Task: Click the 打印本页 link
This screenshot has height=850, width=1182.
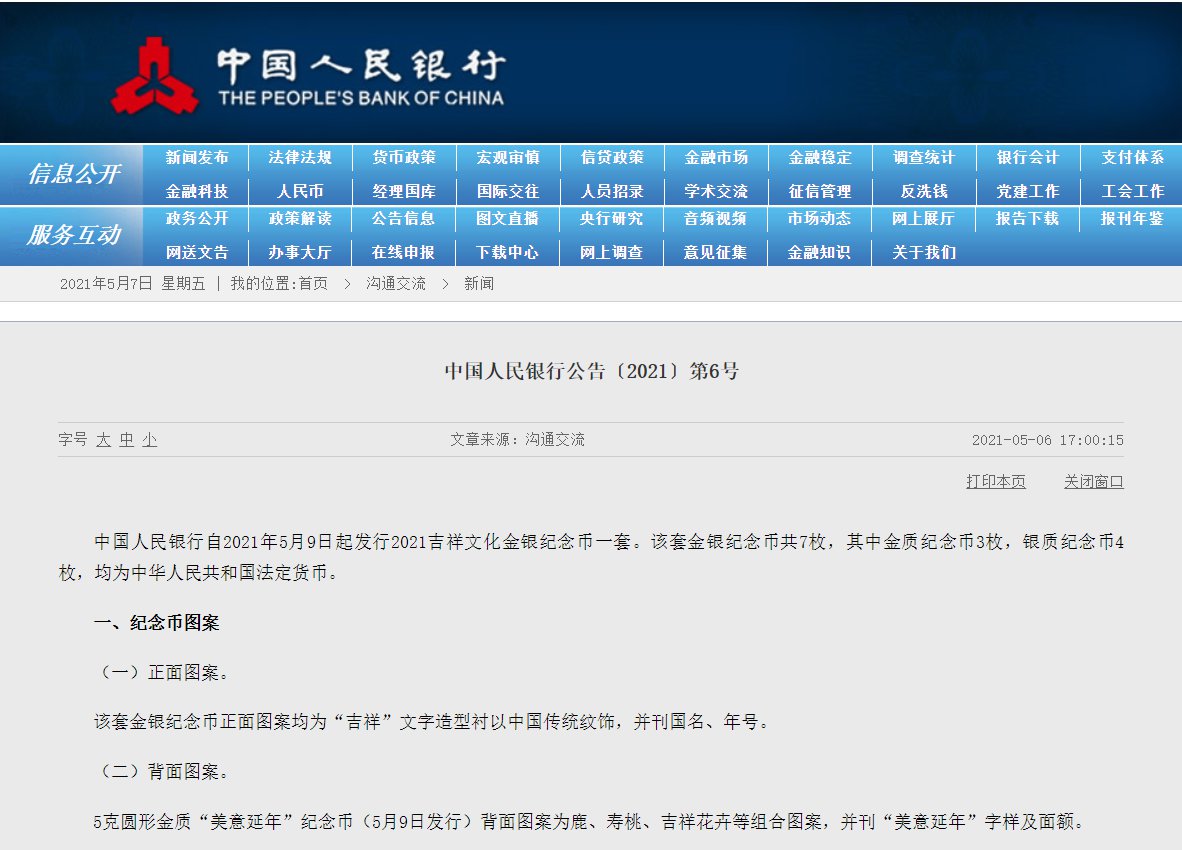Action: 995,481
